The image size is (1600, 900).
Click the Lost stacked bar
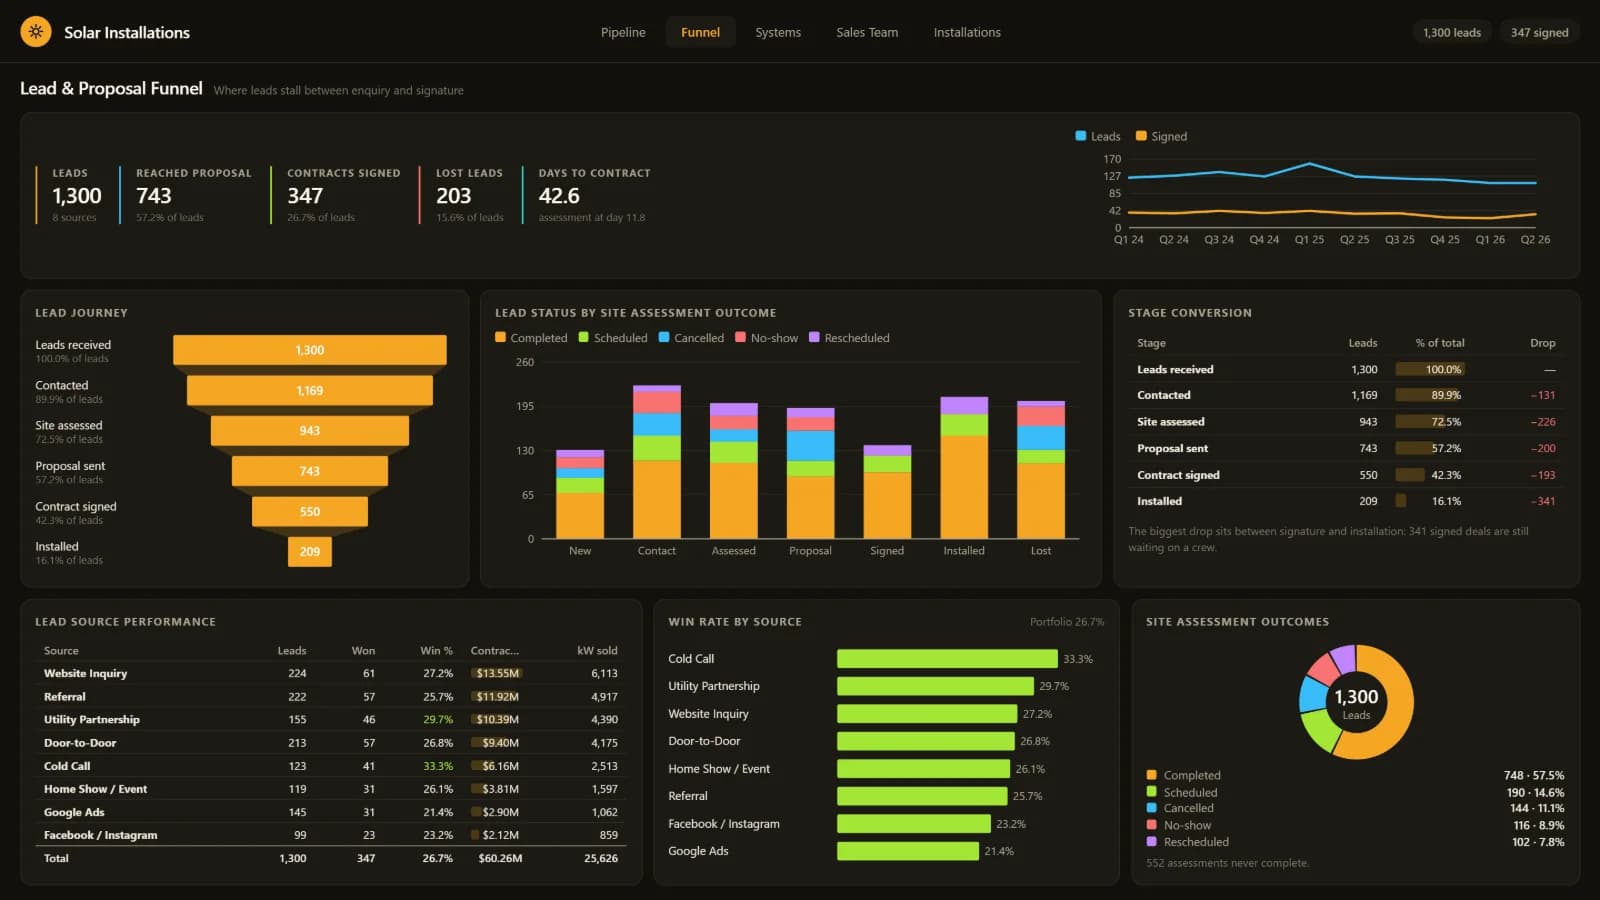click(x=1041, y=470)
